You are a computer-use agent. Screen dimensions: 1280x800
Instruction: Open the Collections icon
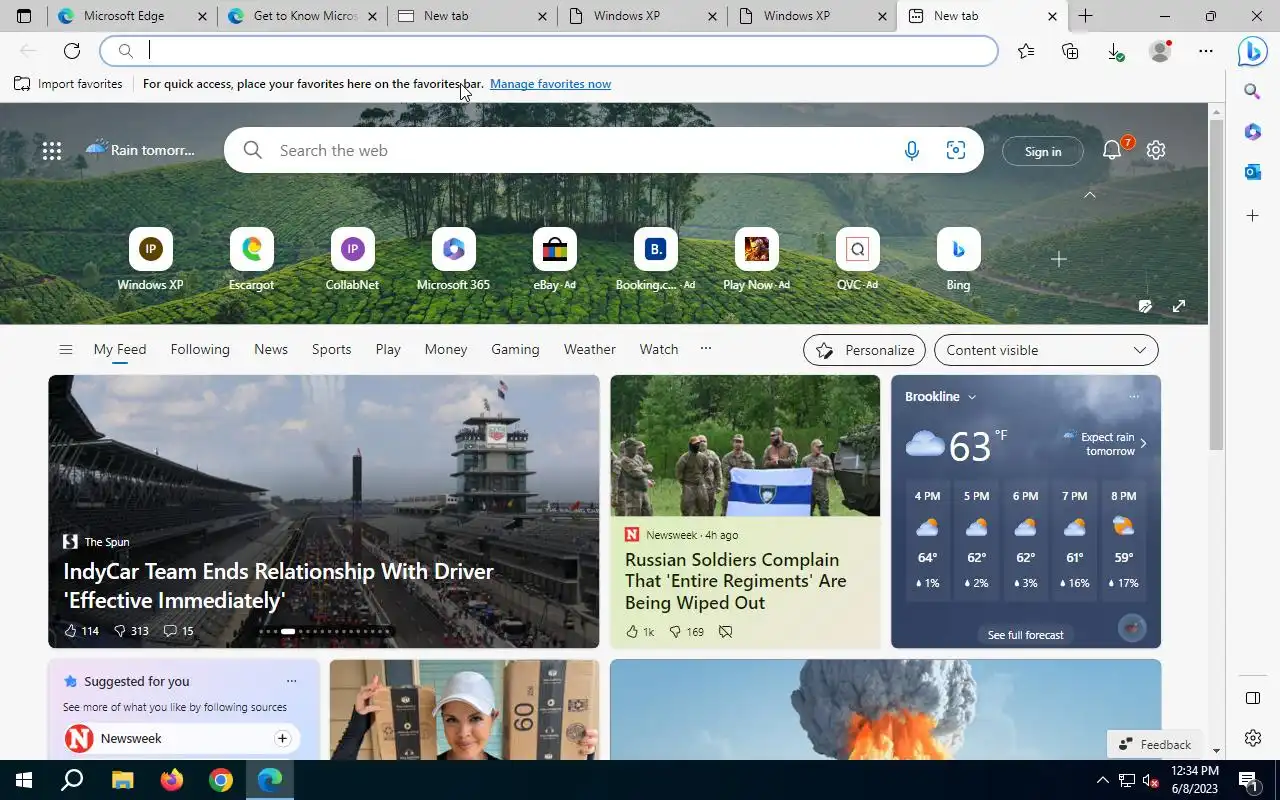(x=1070, y=51)
